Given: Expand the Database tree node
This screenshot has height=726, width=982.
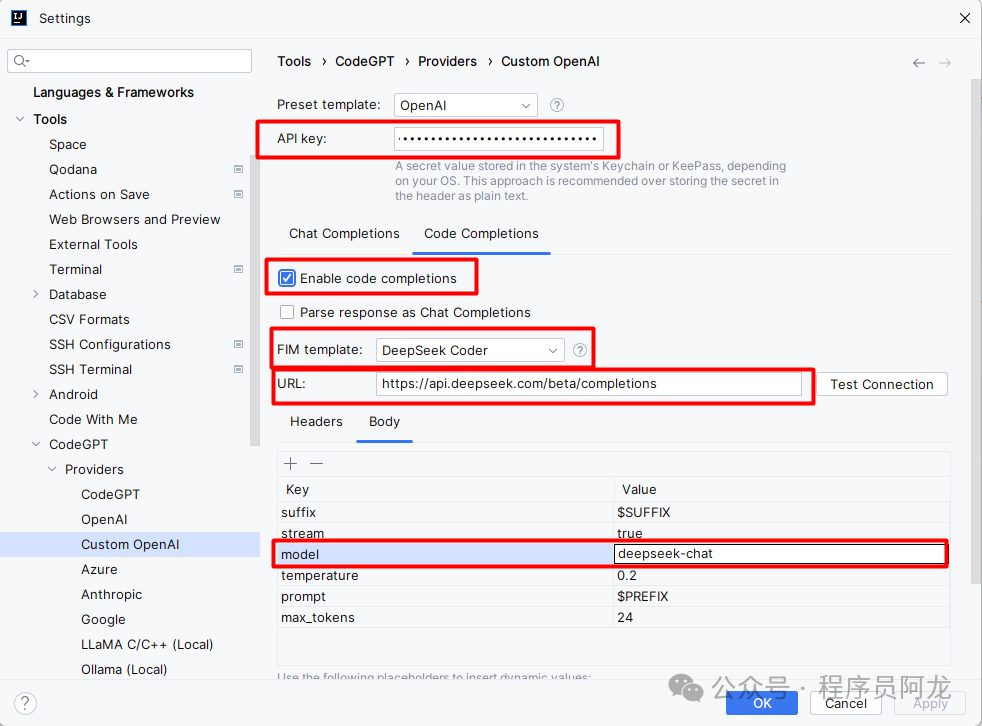Looking at the screenshot, I should tap(36, 294).
